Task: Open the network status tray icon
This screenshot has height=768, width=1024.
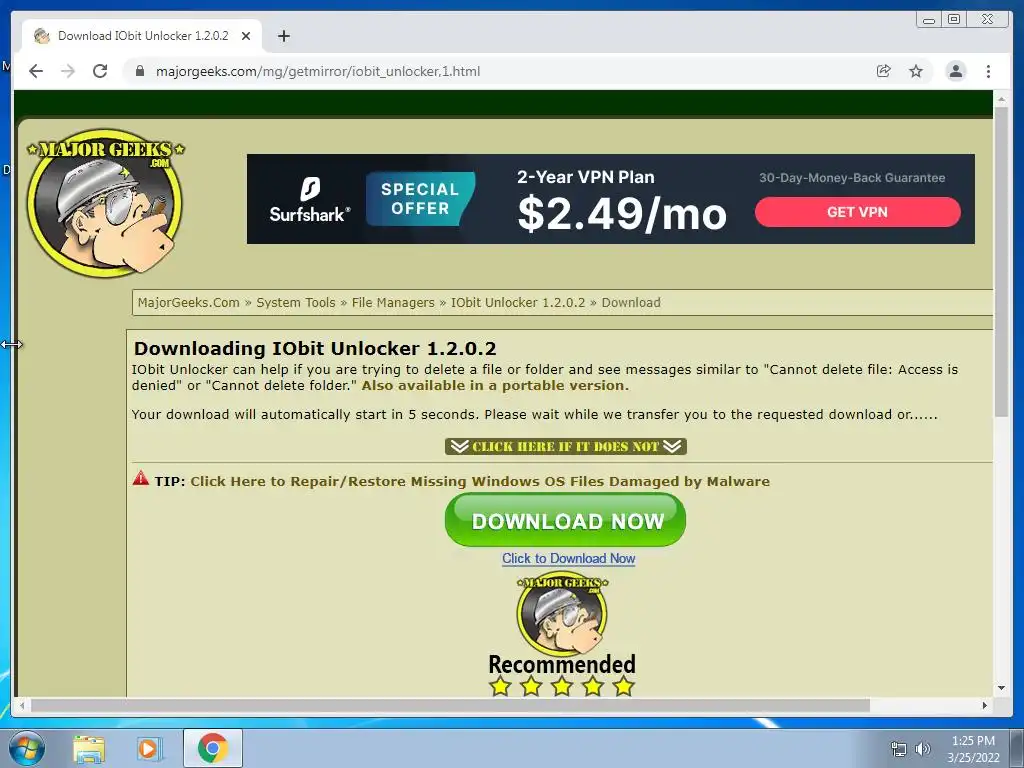Action: (x=899, y=749)
